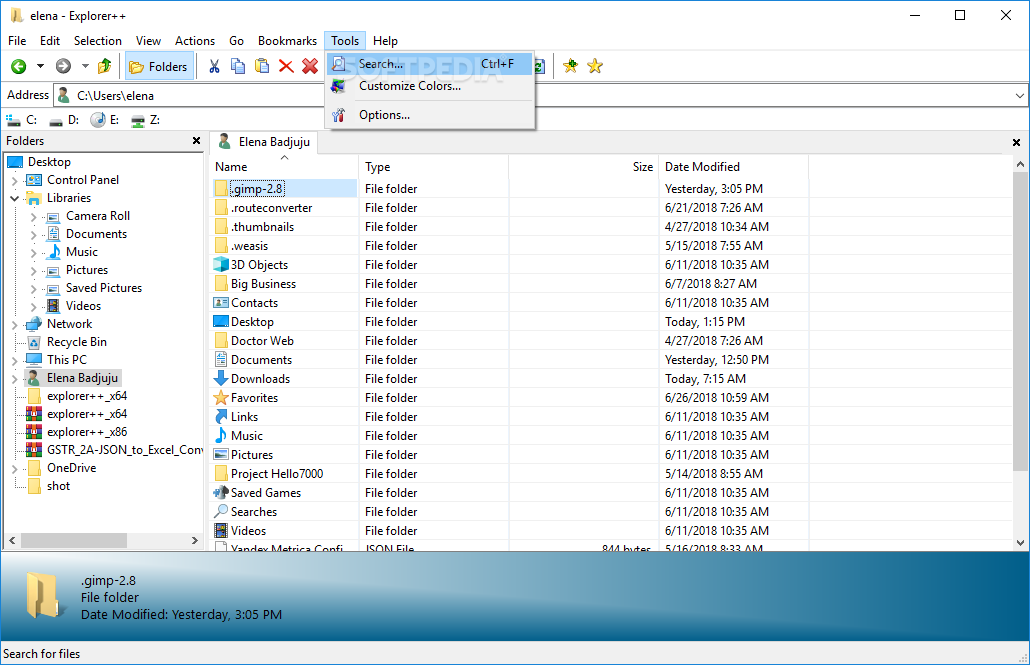Open the Back button history dropdown
This screenshot has width=1030, height=665.
coord(40,66)
